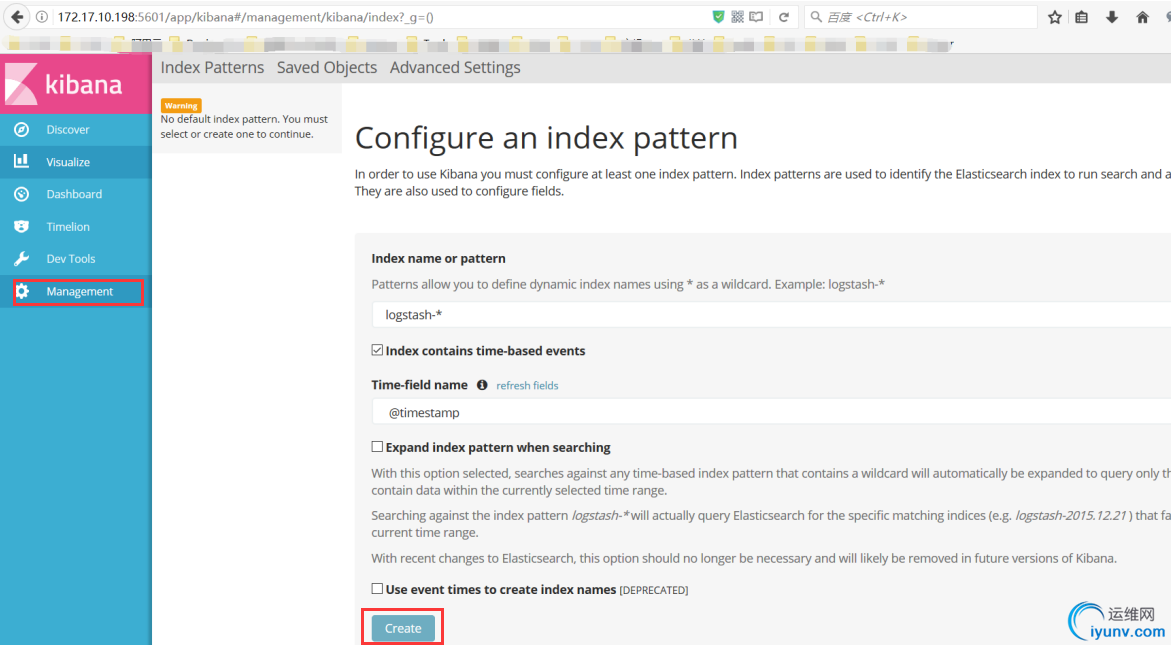Open the Time-field name @timestamp dropdown
The image size is (1171, 648).
tap(771, 412)
